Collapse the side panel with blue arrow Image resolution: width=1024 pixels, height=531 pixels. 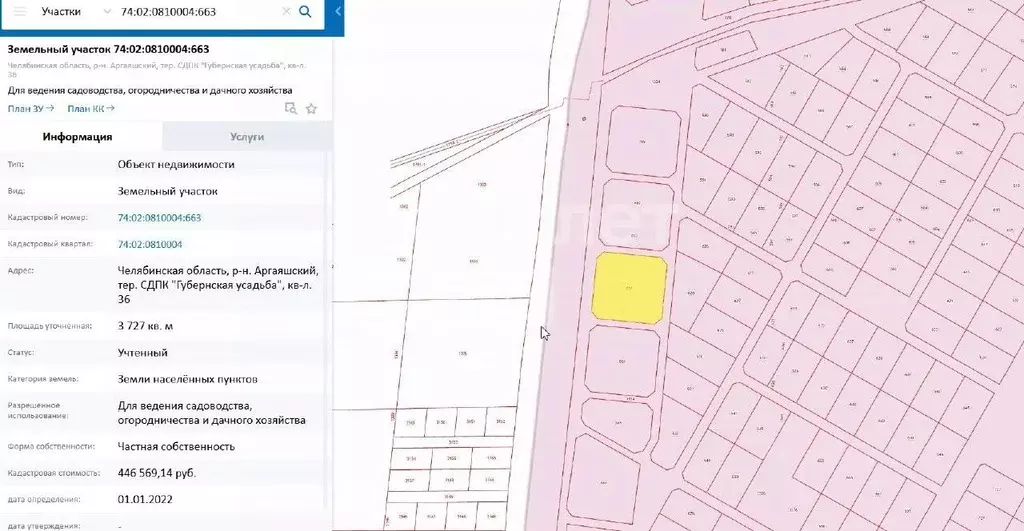coord(337,12)
